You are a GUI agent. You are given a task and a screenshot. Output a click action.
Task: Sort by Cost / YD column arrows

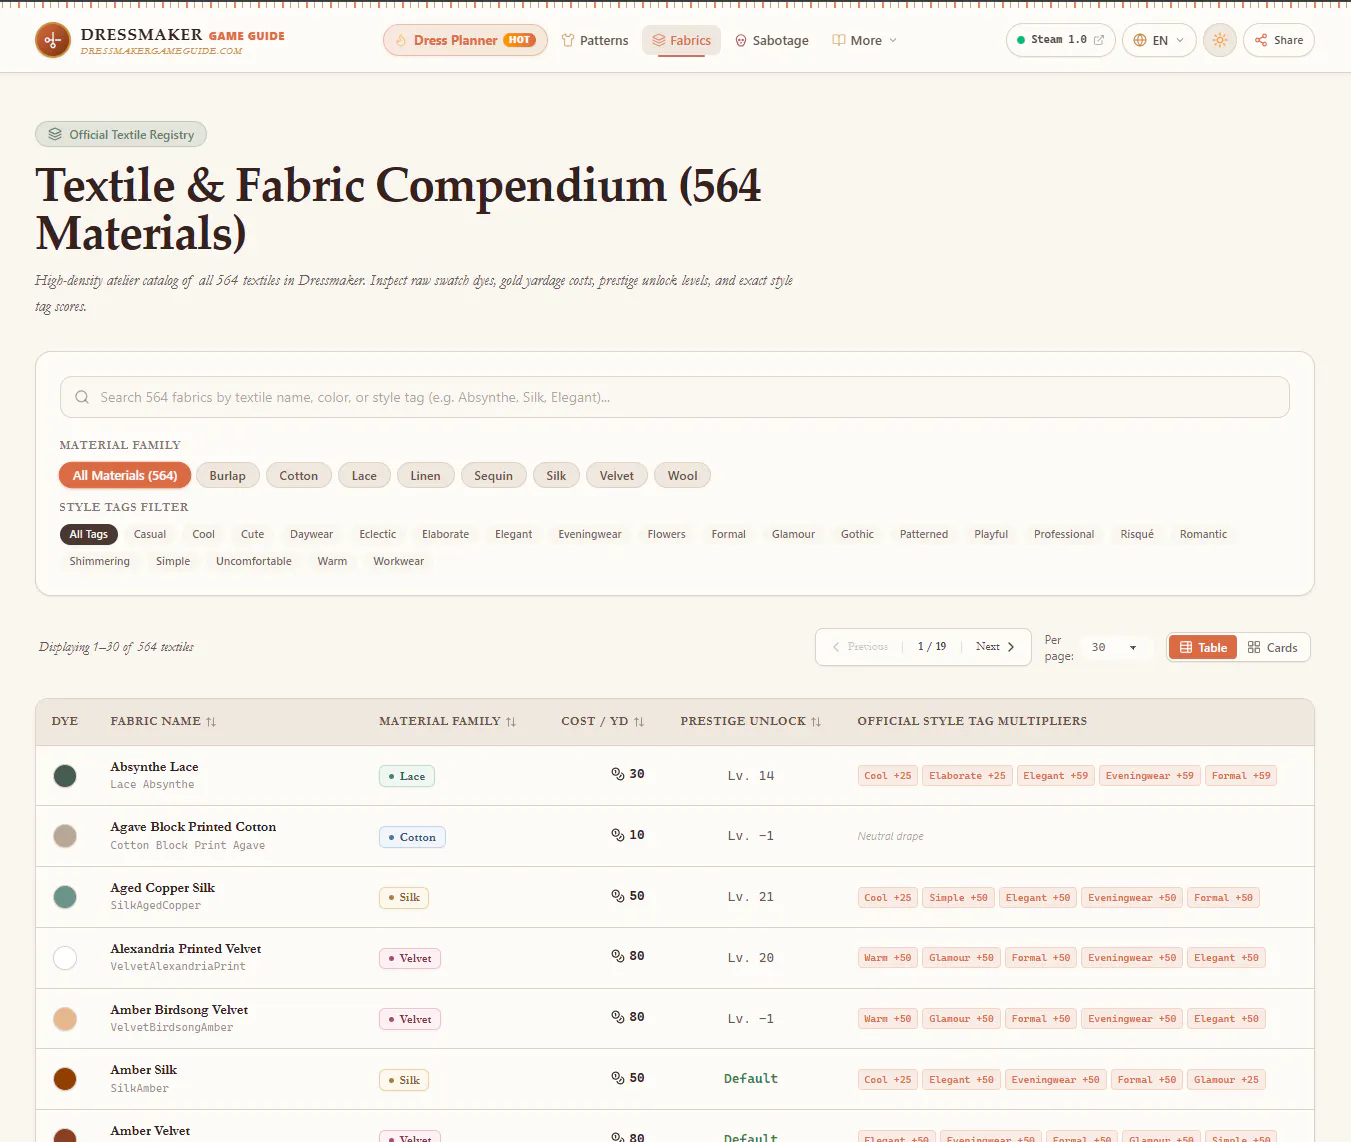point(639,721)
